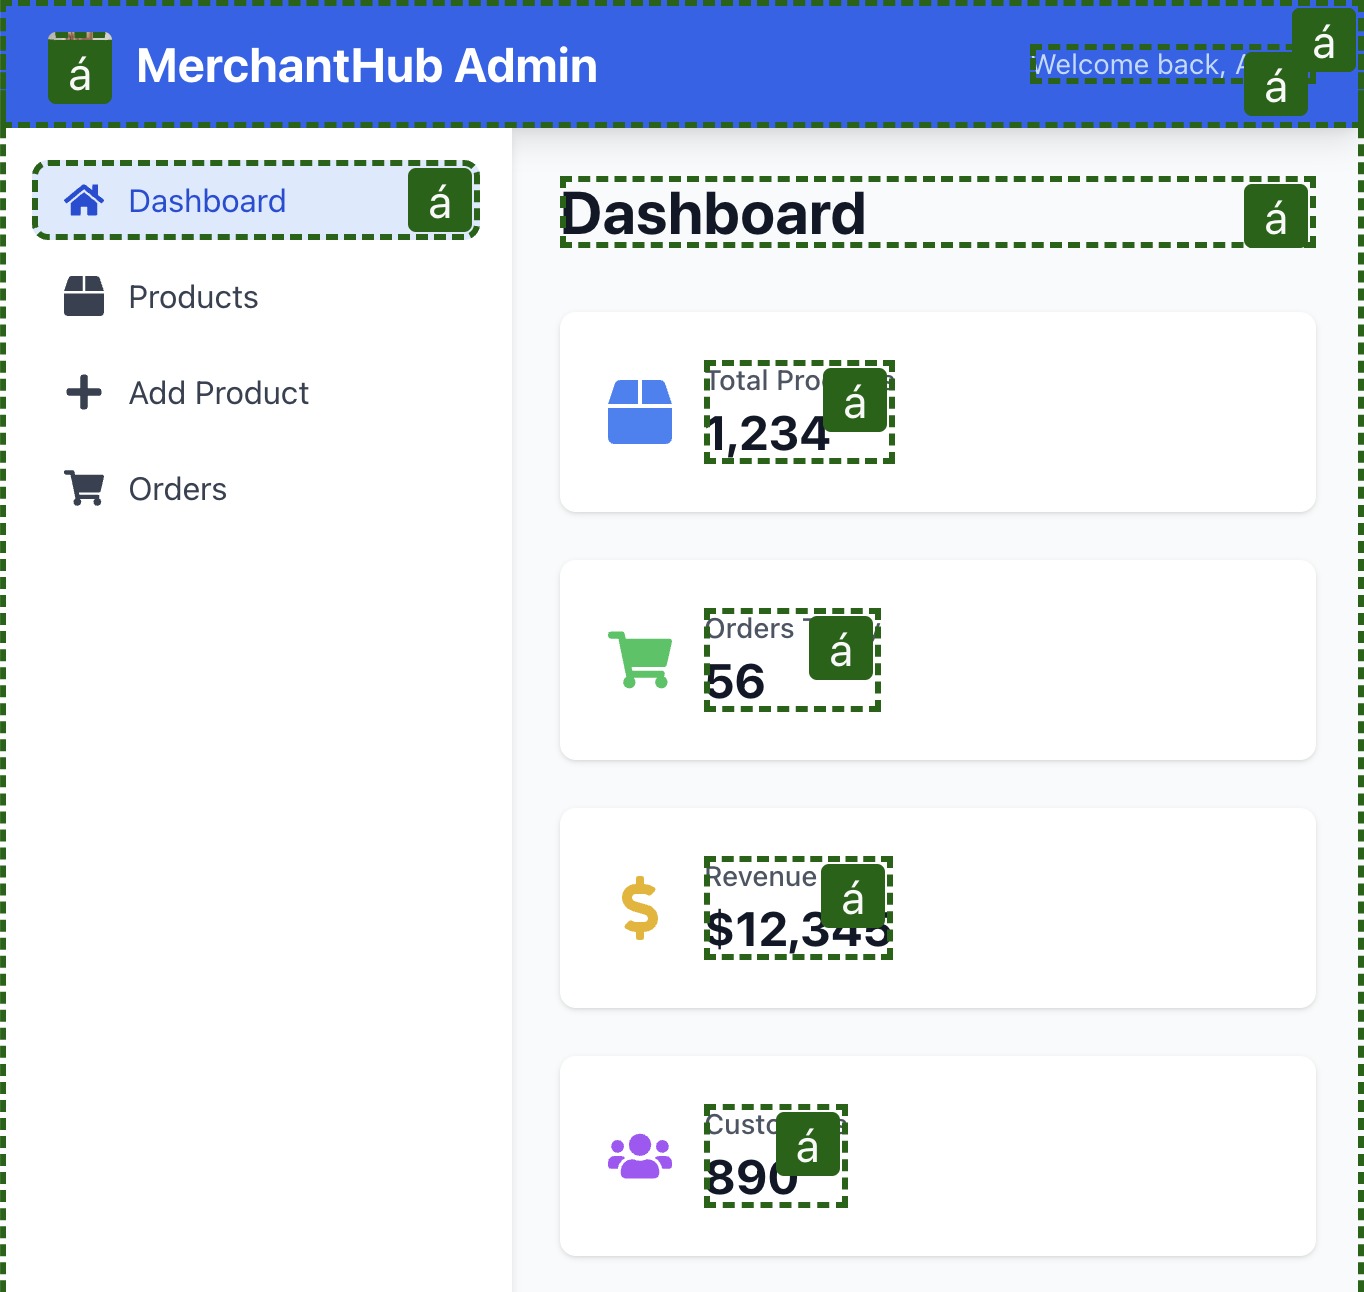Image resolution: width=1364 pixels, height=1292 pixels.
Task: Click the plus icon beside Add Product
Action: [85, 392]
